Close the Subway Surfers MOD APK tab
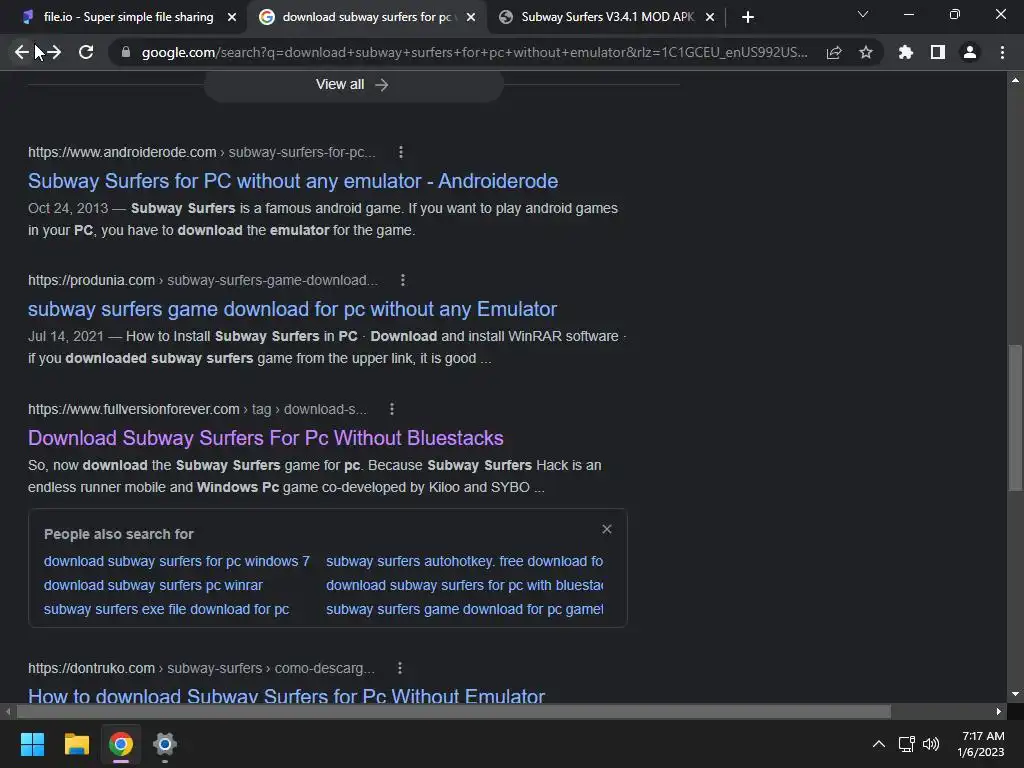The height and width of the screenshot is (768, 1024). tap(710, 17)
